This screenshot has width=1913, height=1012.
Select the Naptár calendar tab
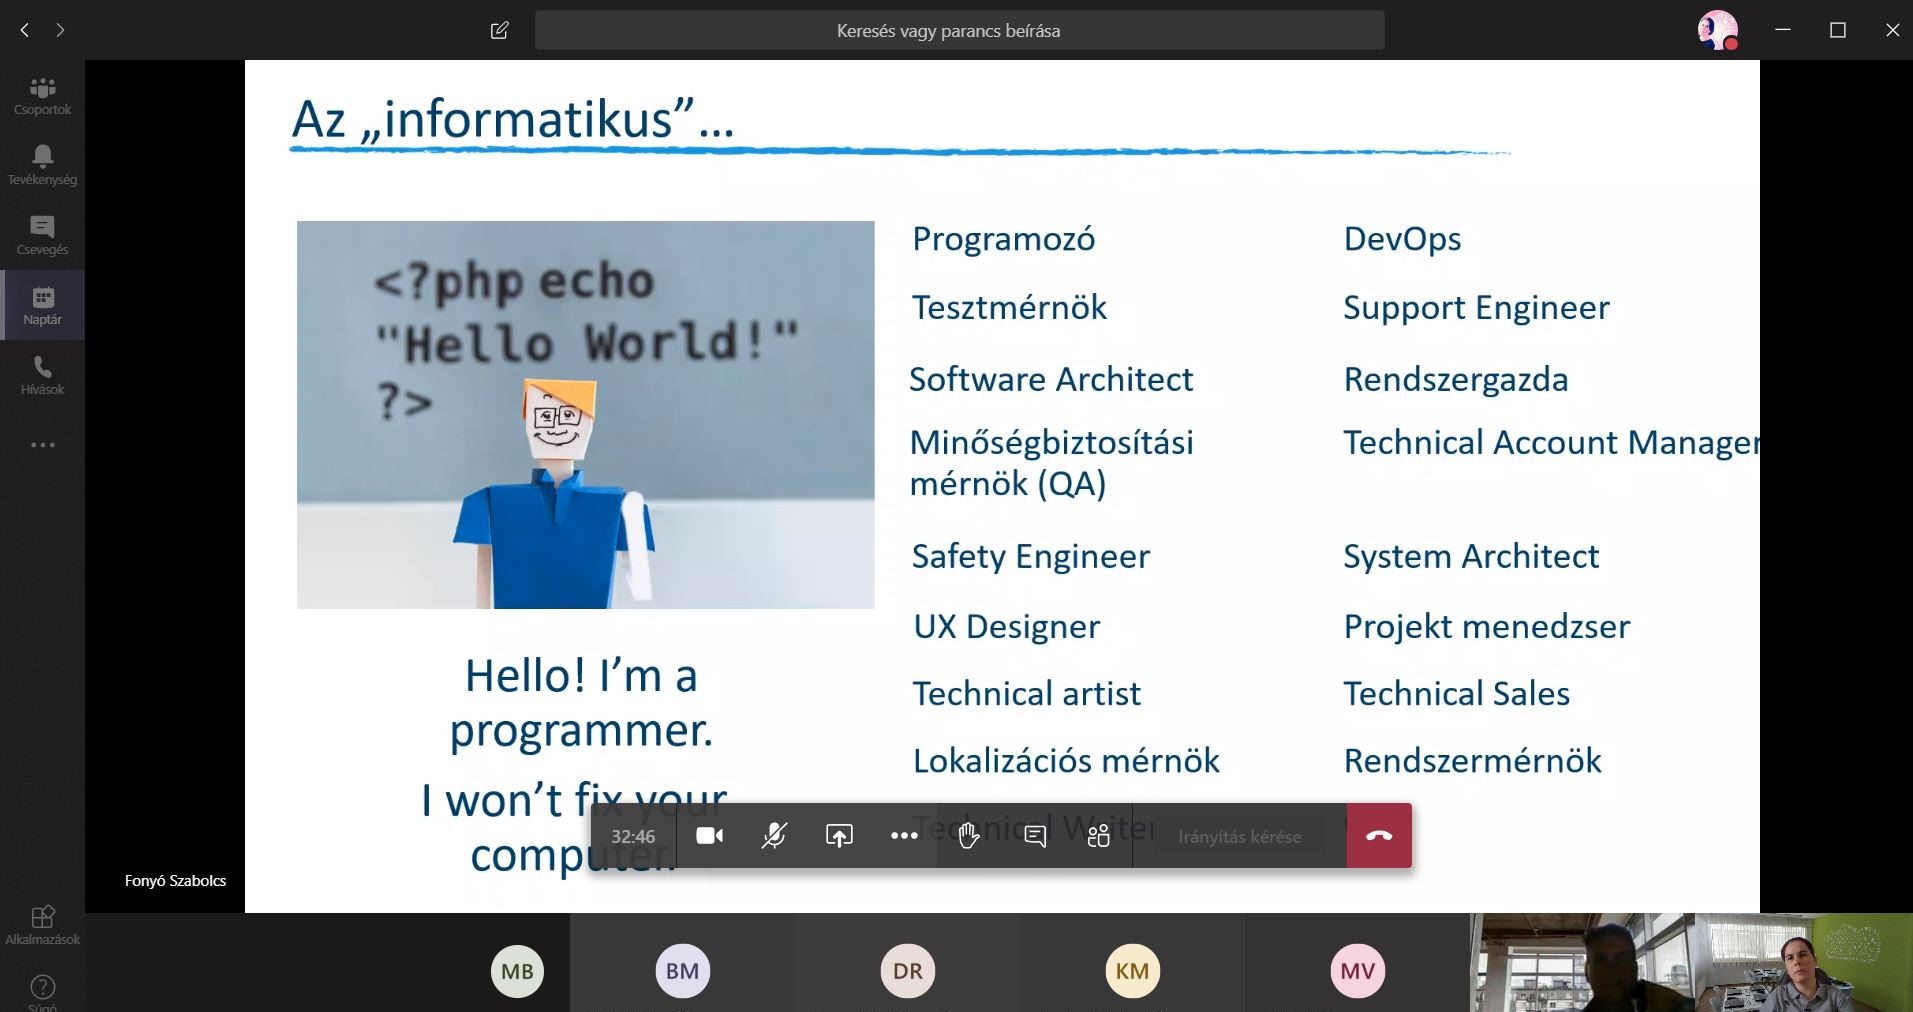[x=42, y=305]
